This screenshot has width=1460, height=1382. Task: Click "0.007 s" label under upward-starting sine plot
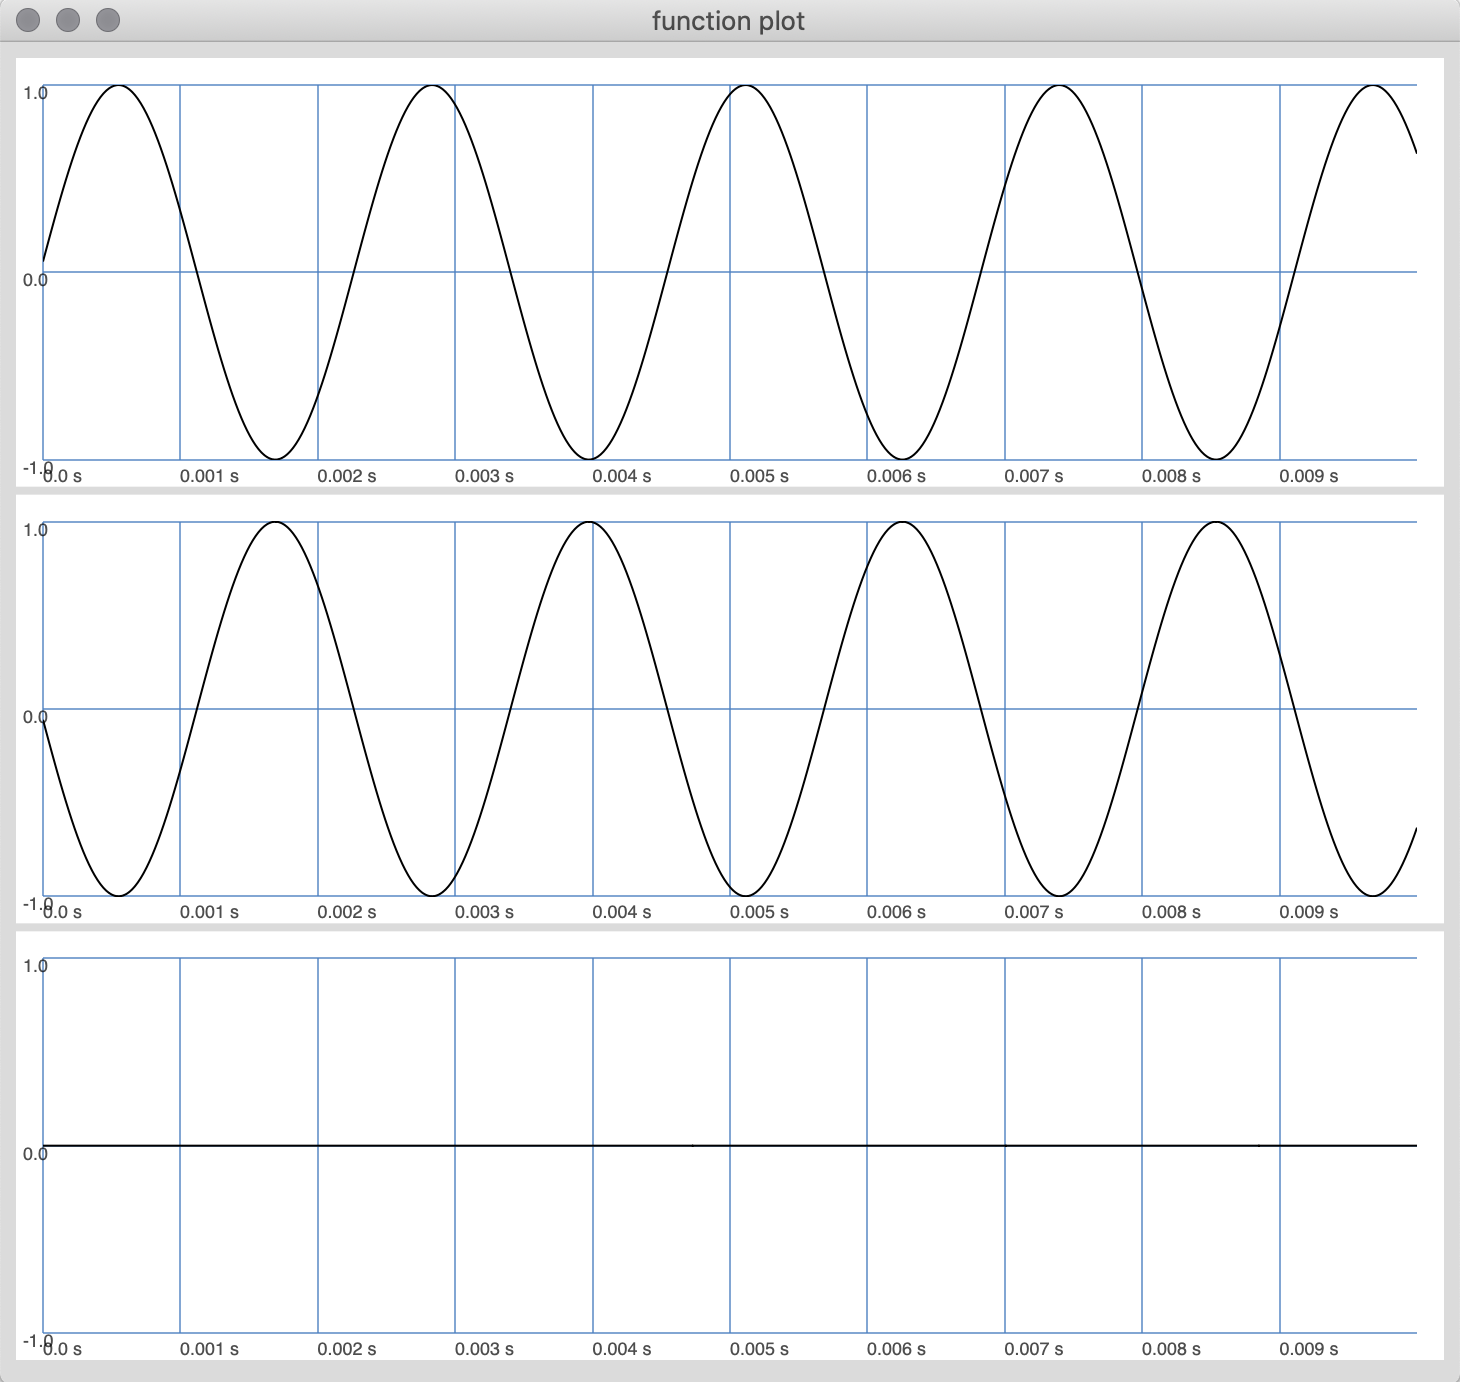coord(1034,476)
